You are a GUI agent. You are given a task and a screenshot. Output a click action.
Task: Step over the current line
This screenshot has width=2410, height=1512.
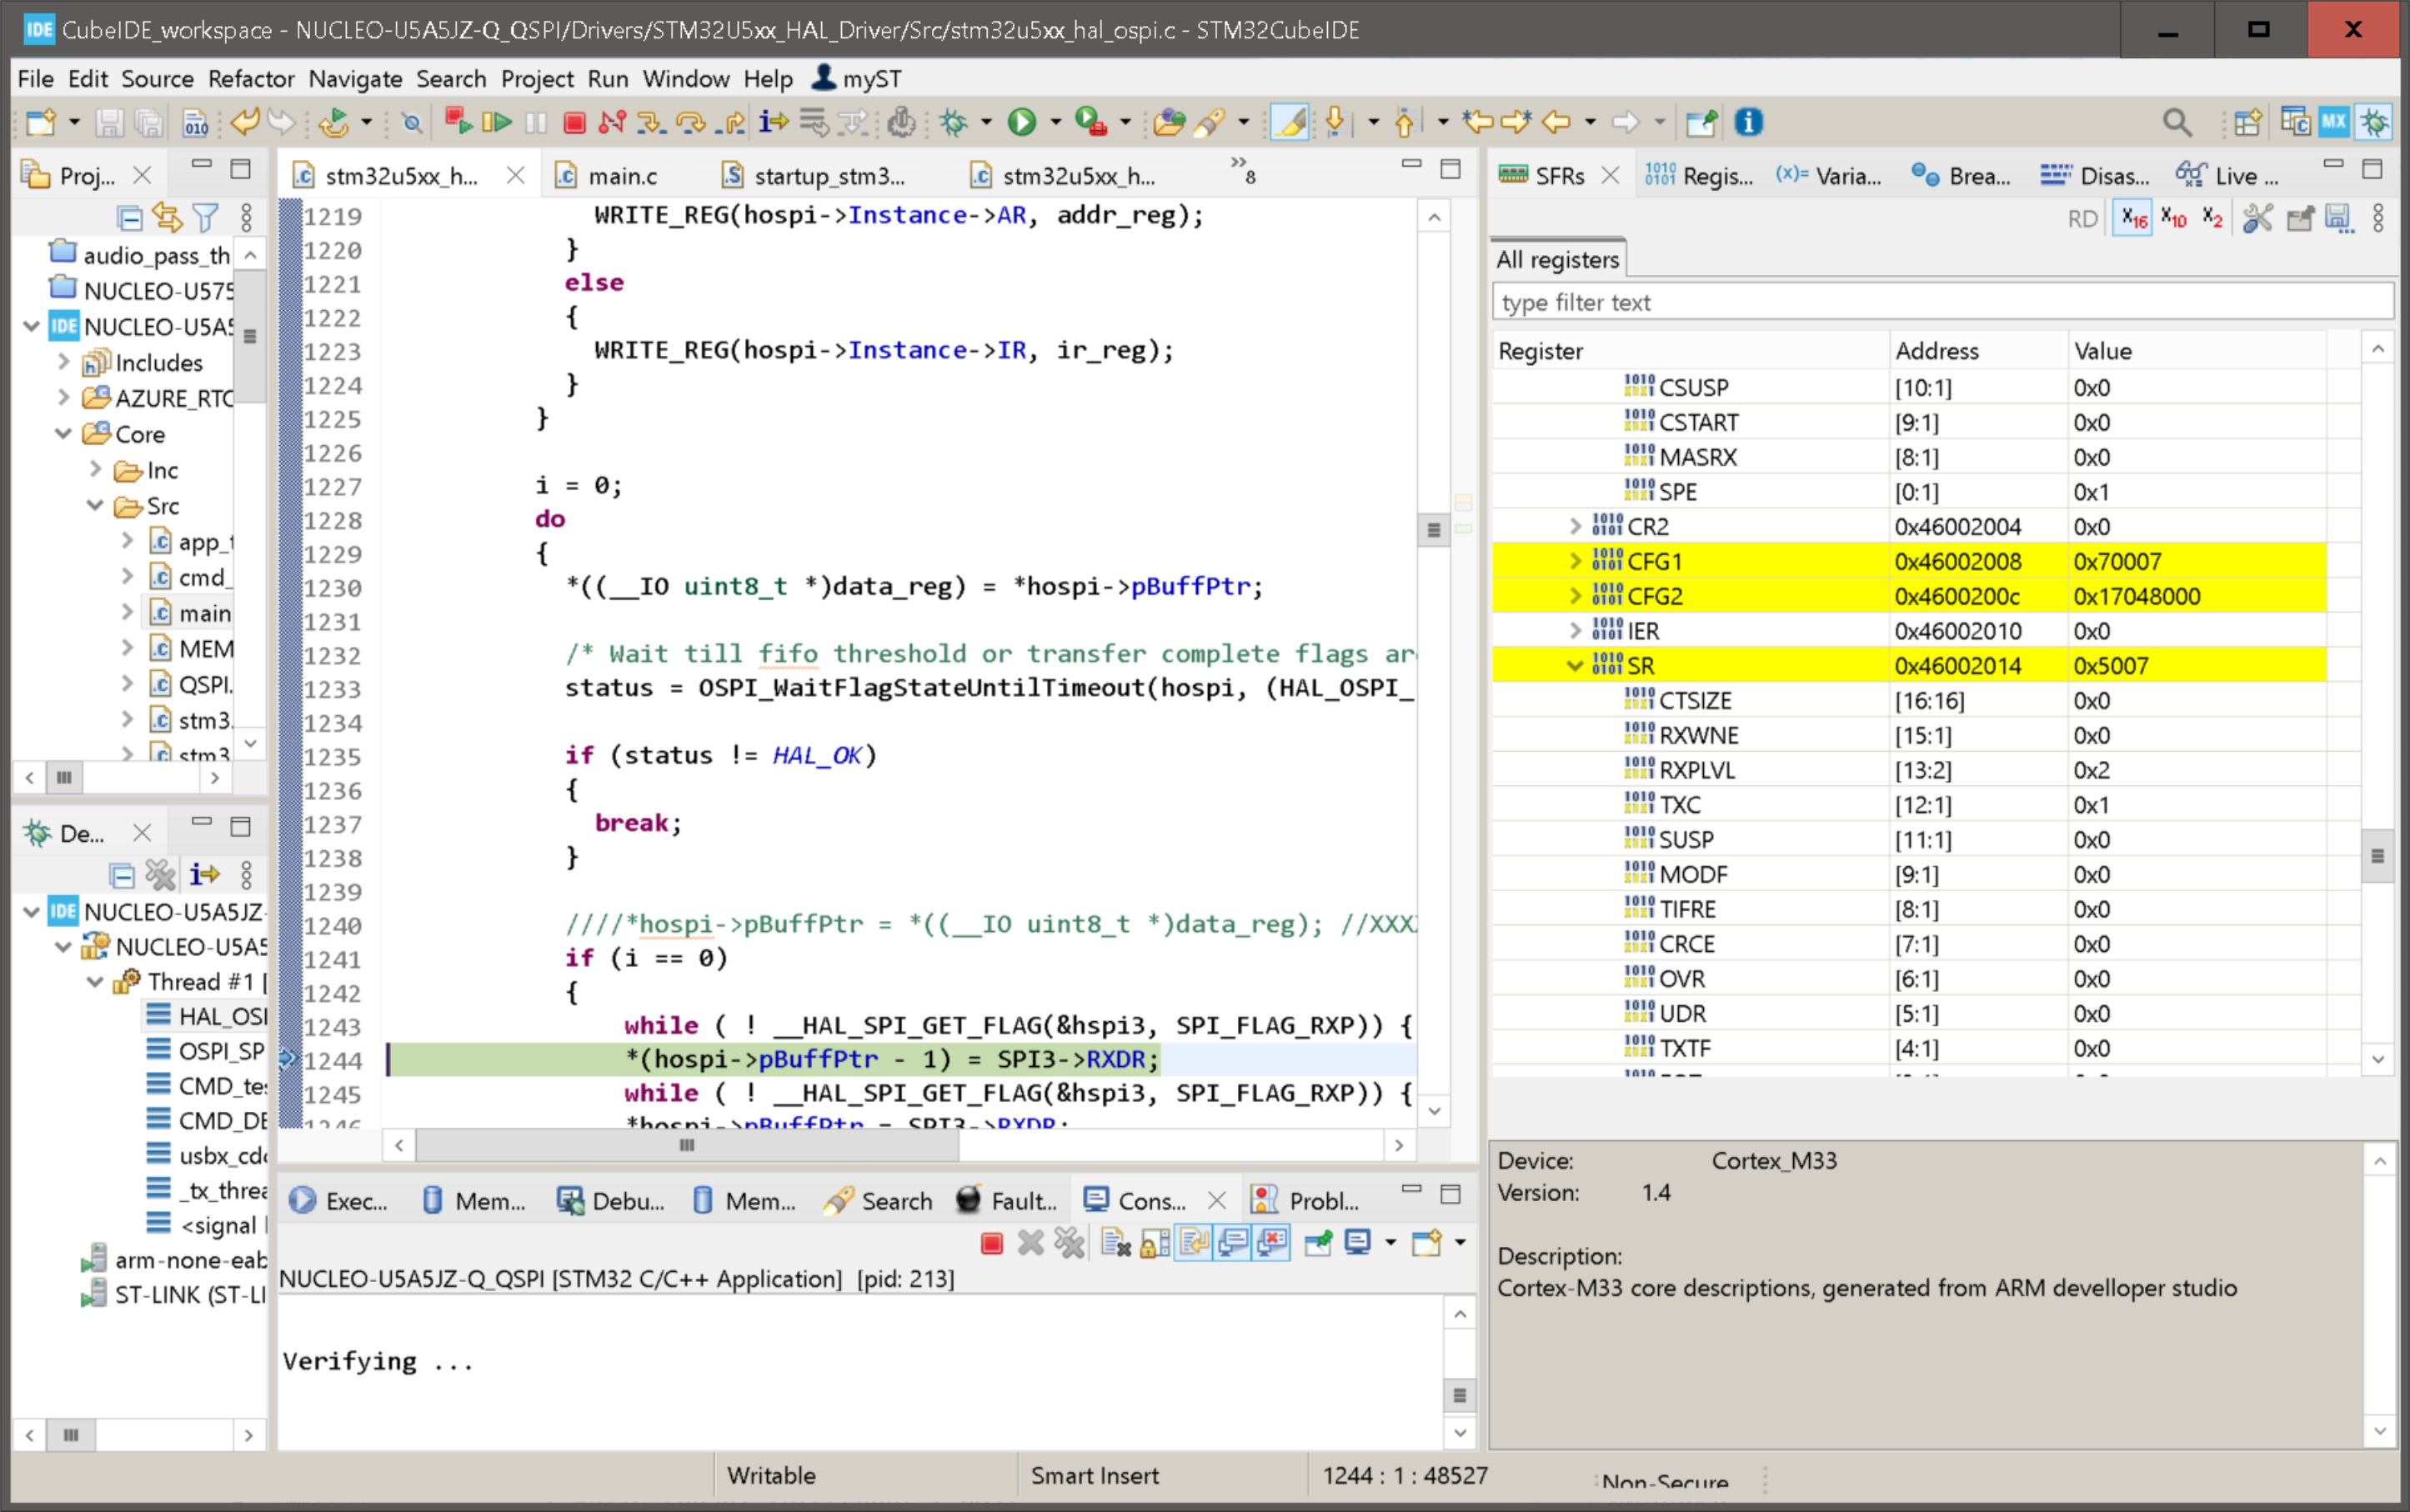[690, 122]
